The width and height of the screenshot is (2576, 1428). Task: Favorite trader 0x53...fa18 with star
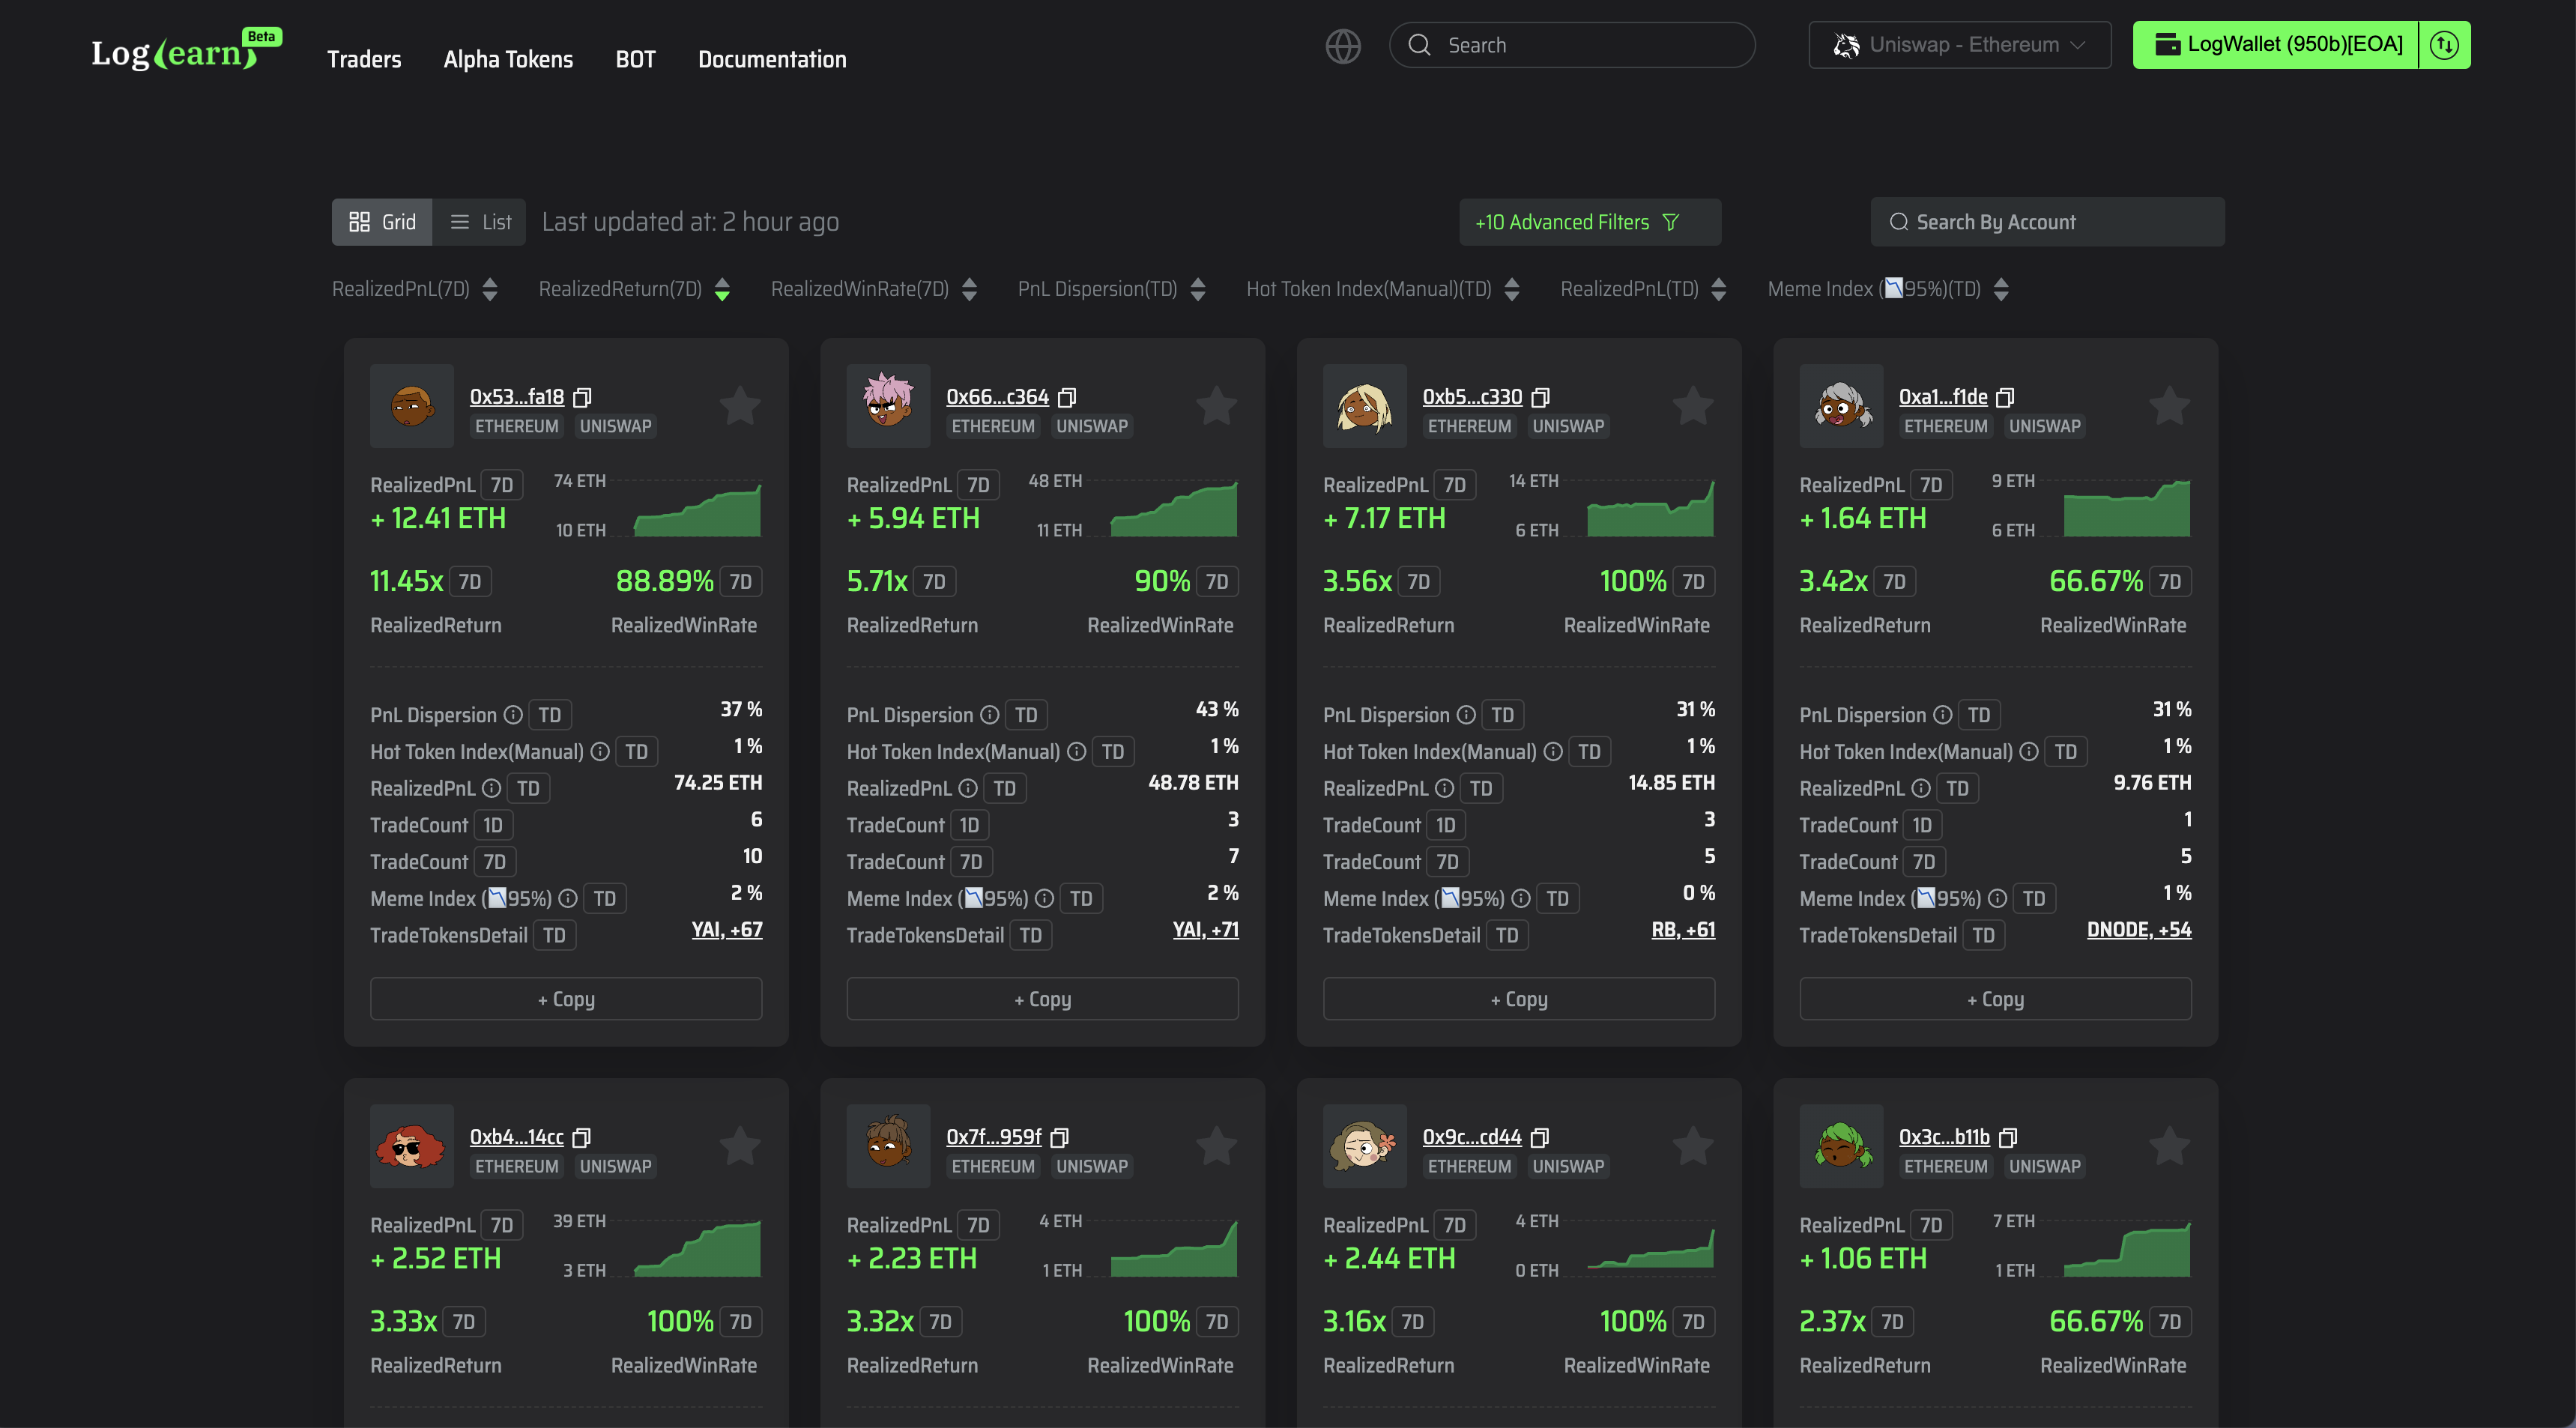740,406
